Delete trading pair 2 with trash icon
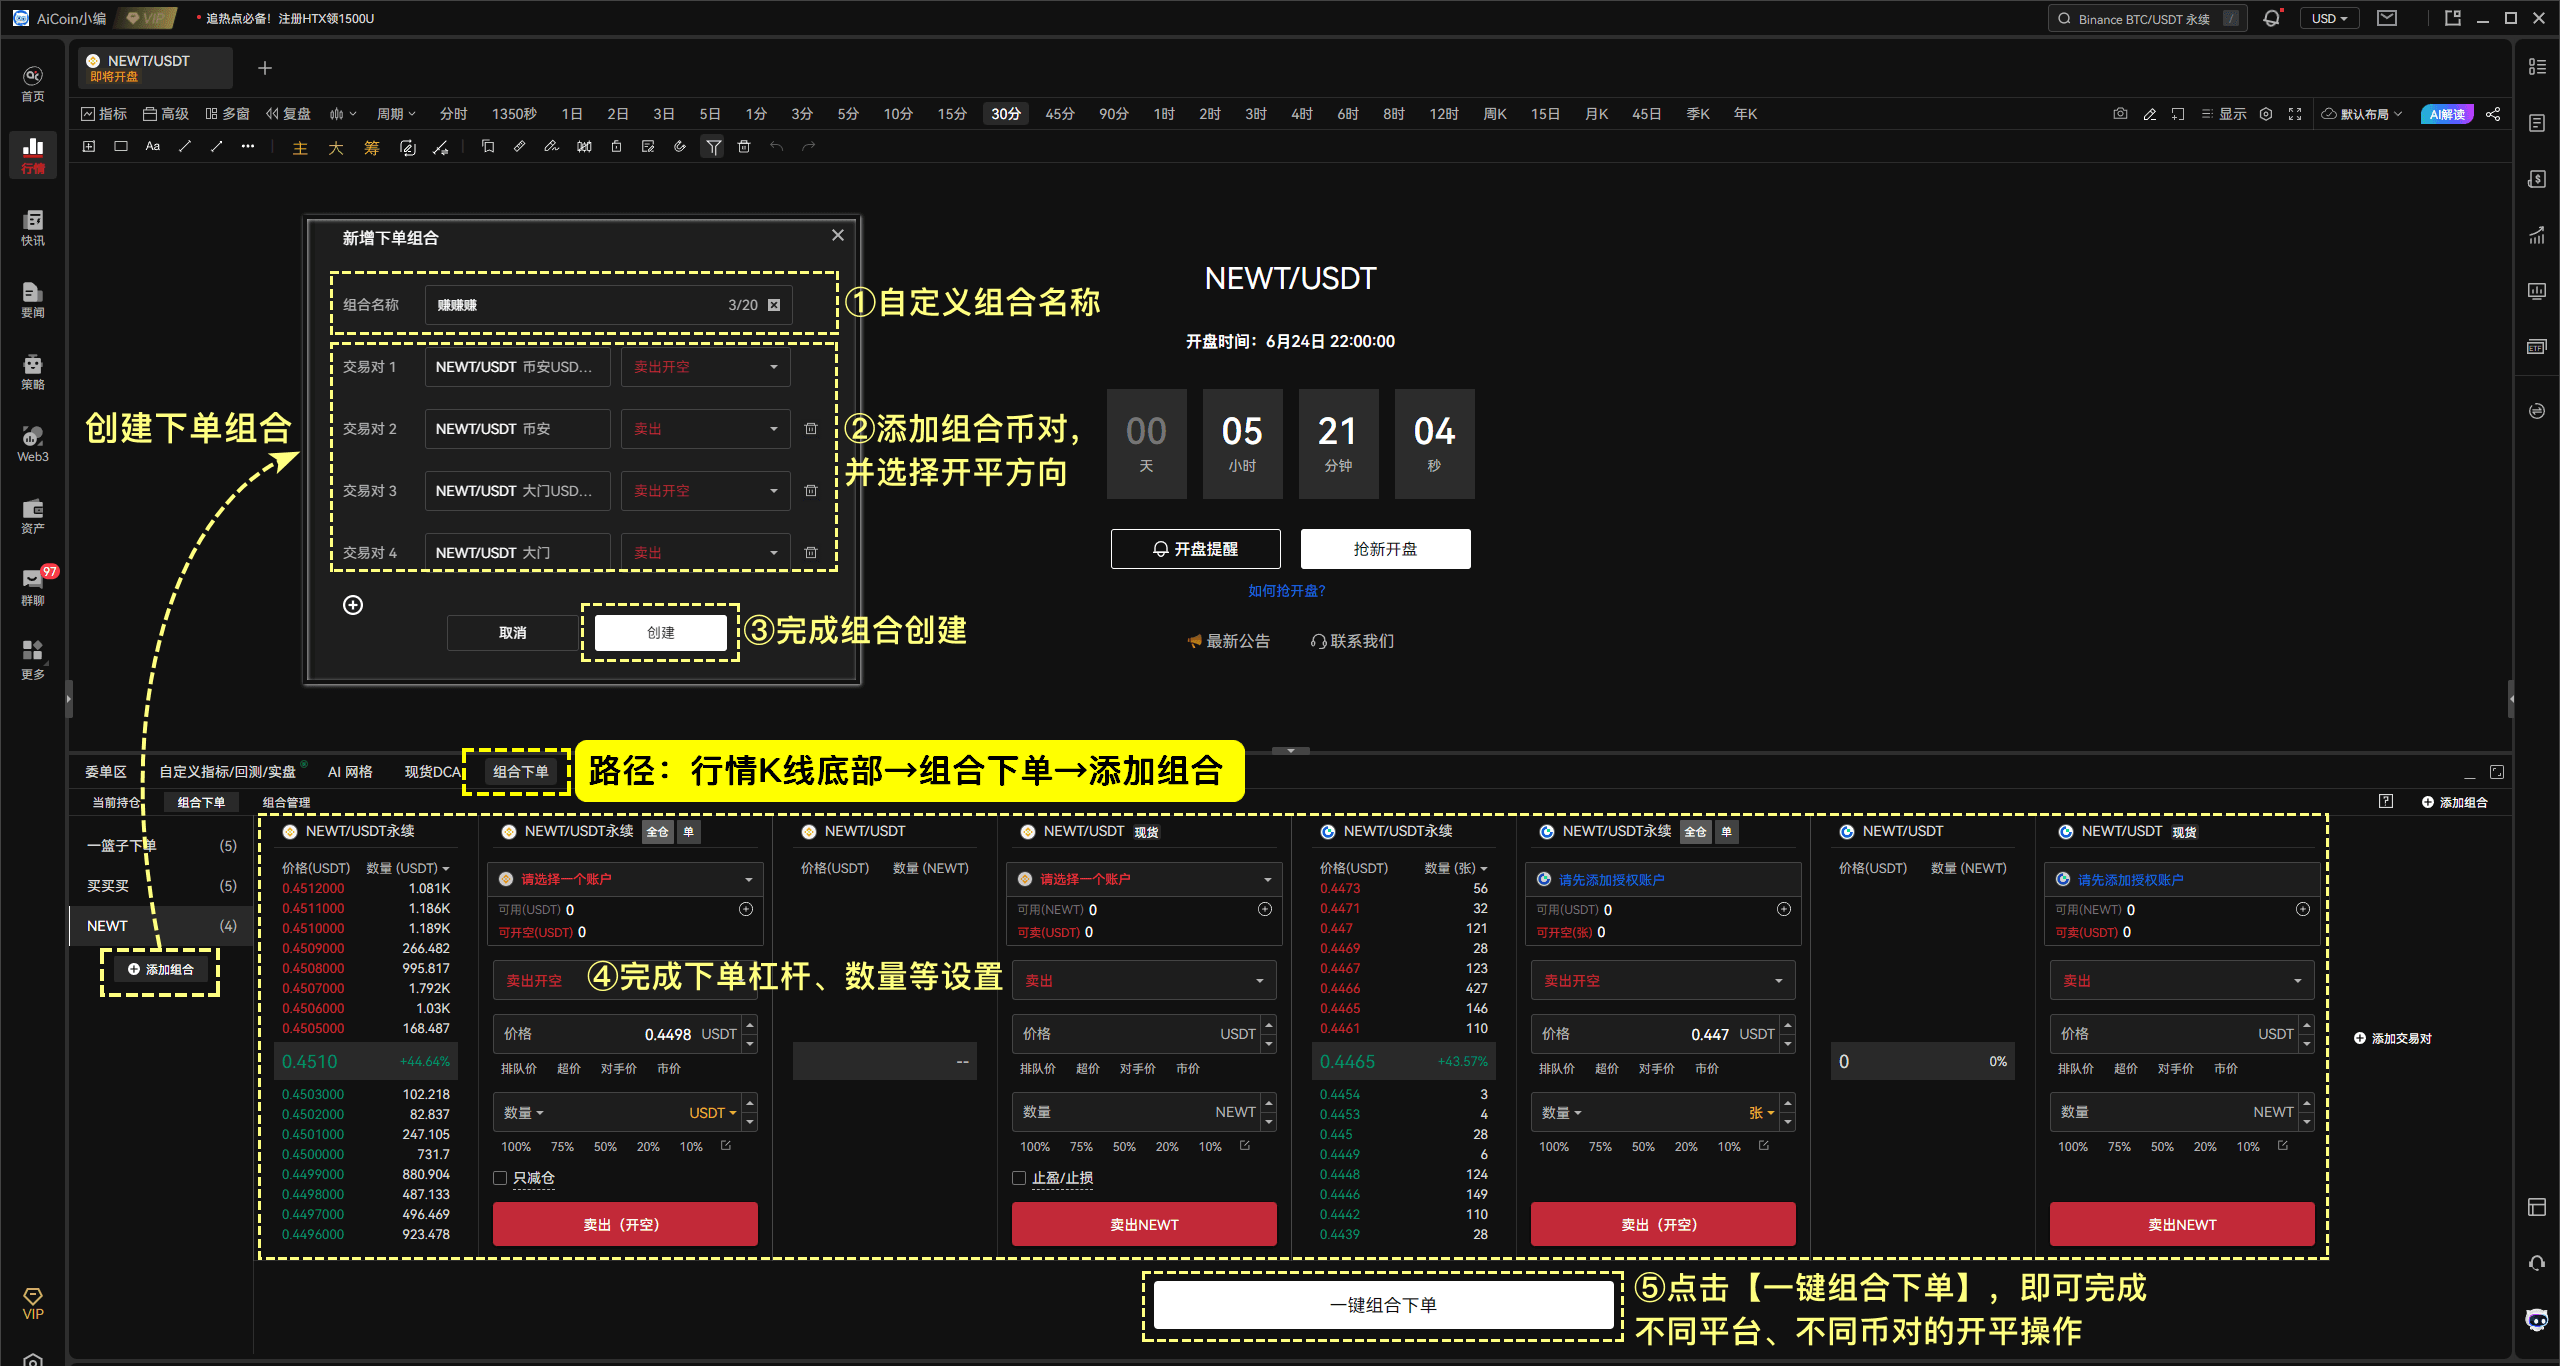The image size is (2560, 1366). pyautogui.click(x=811, y=429)
